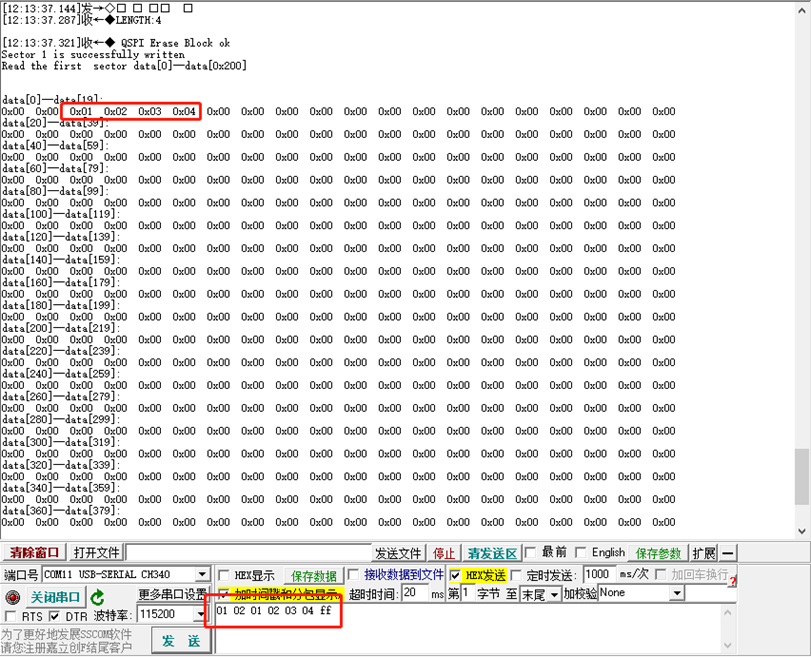Click the send area scroll down arrow

[727, 645]
